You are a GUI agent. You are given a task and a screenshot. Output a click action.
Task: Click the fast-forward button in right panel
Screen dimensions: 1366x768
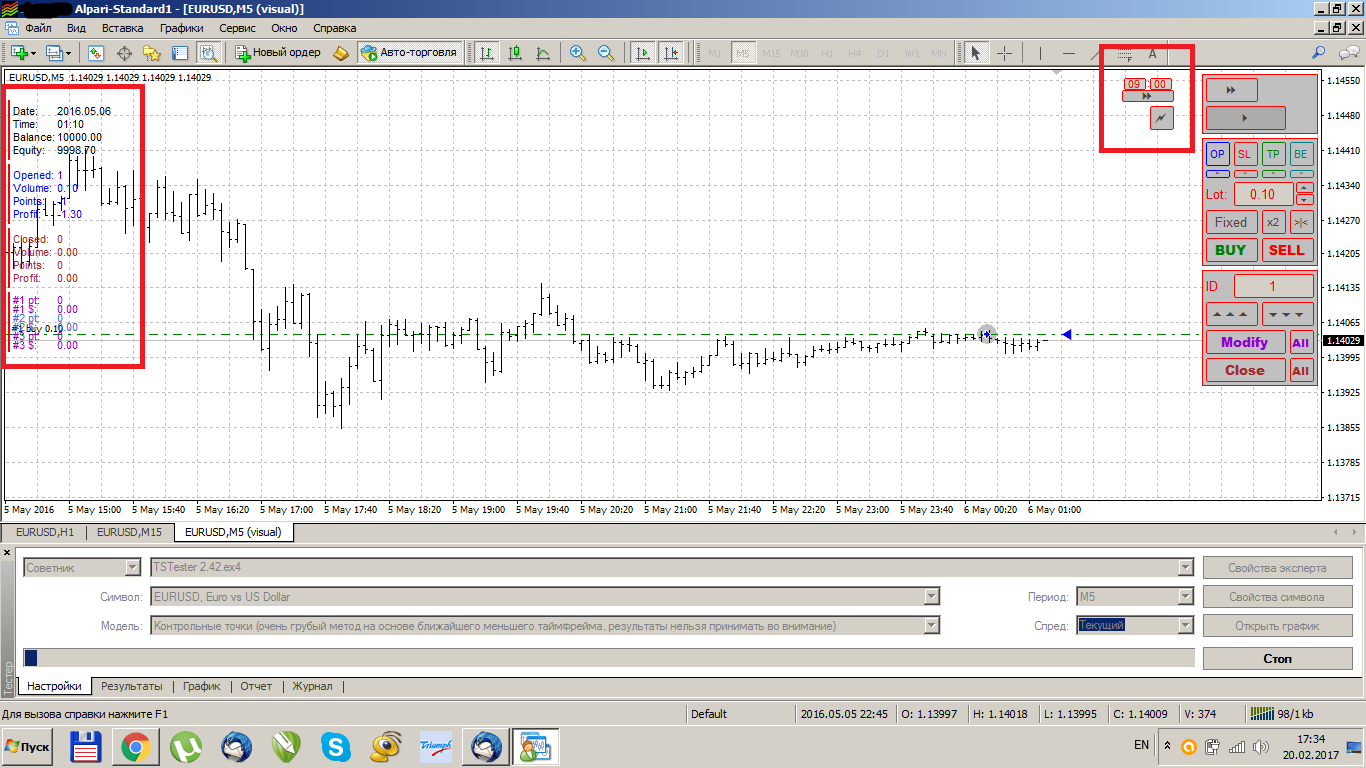[1232, 90]
